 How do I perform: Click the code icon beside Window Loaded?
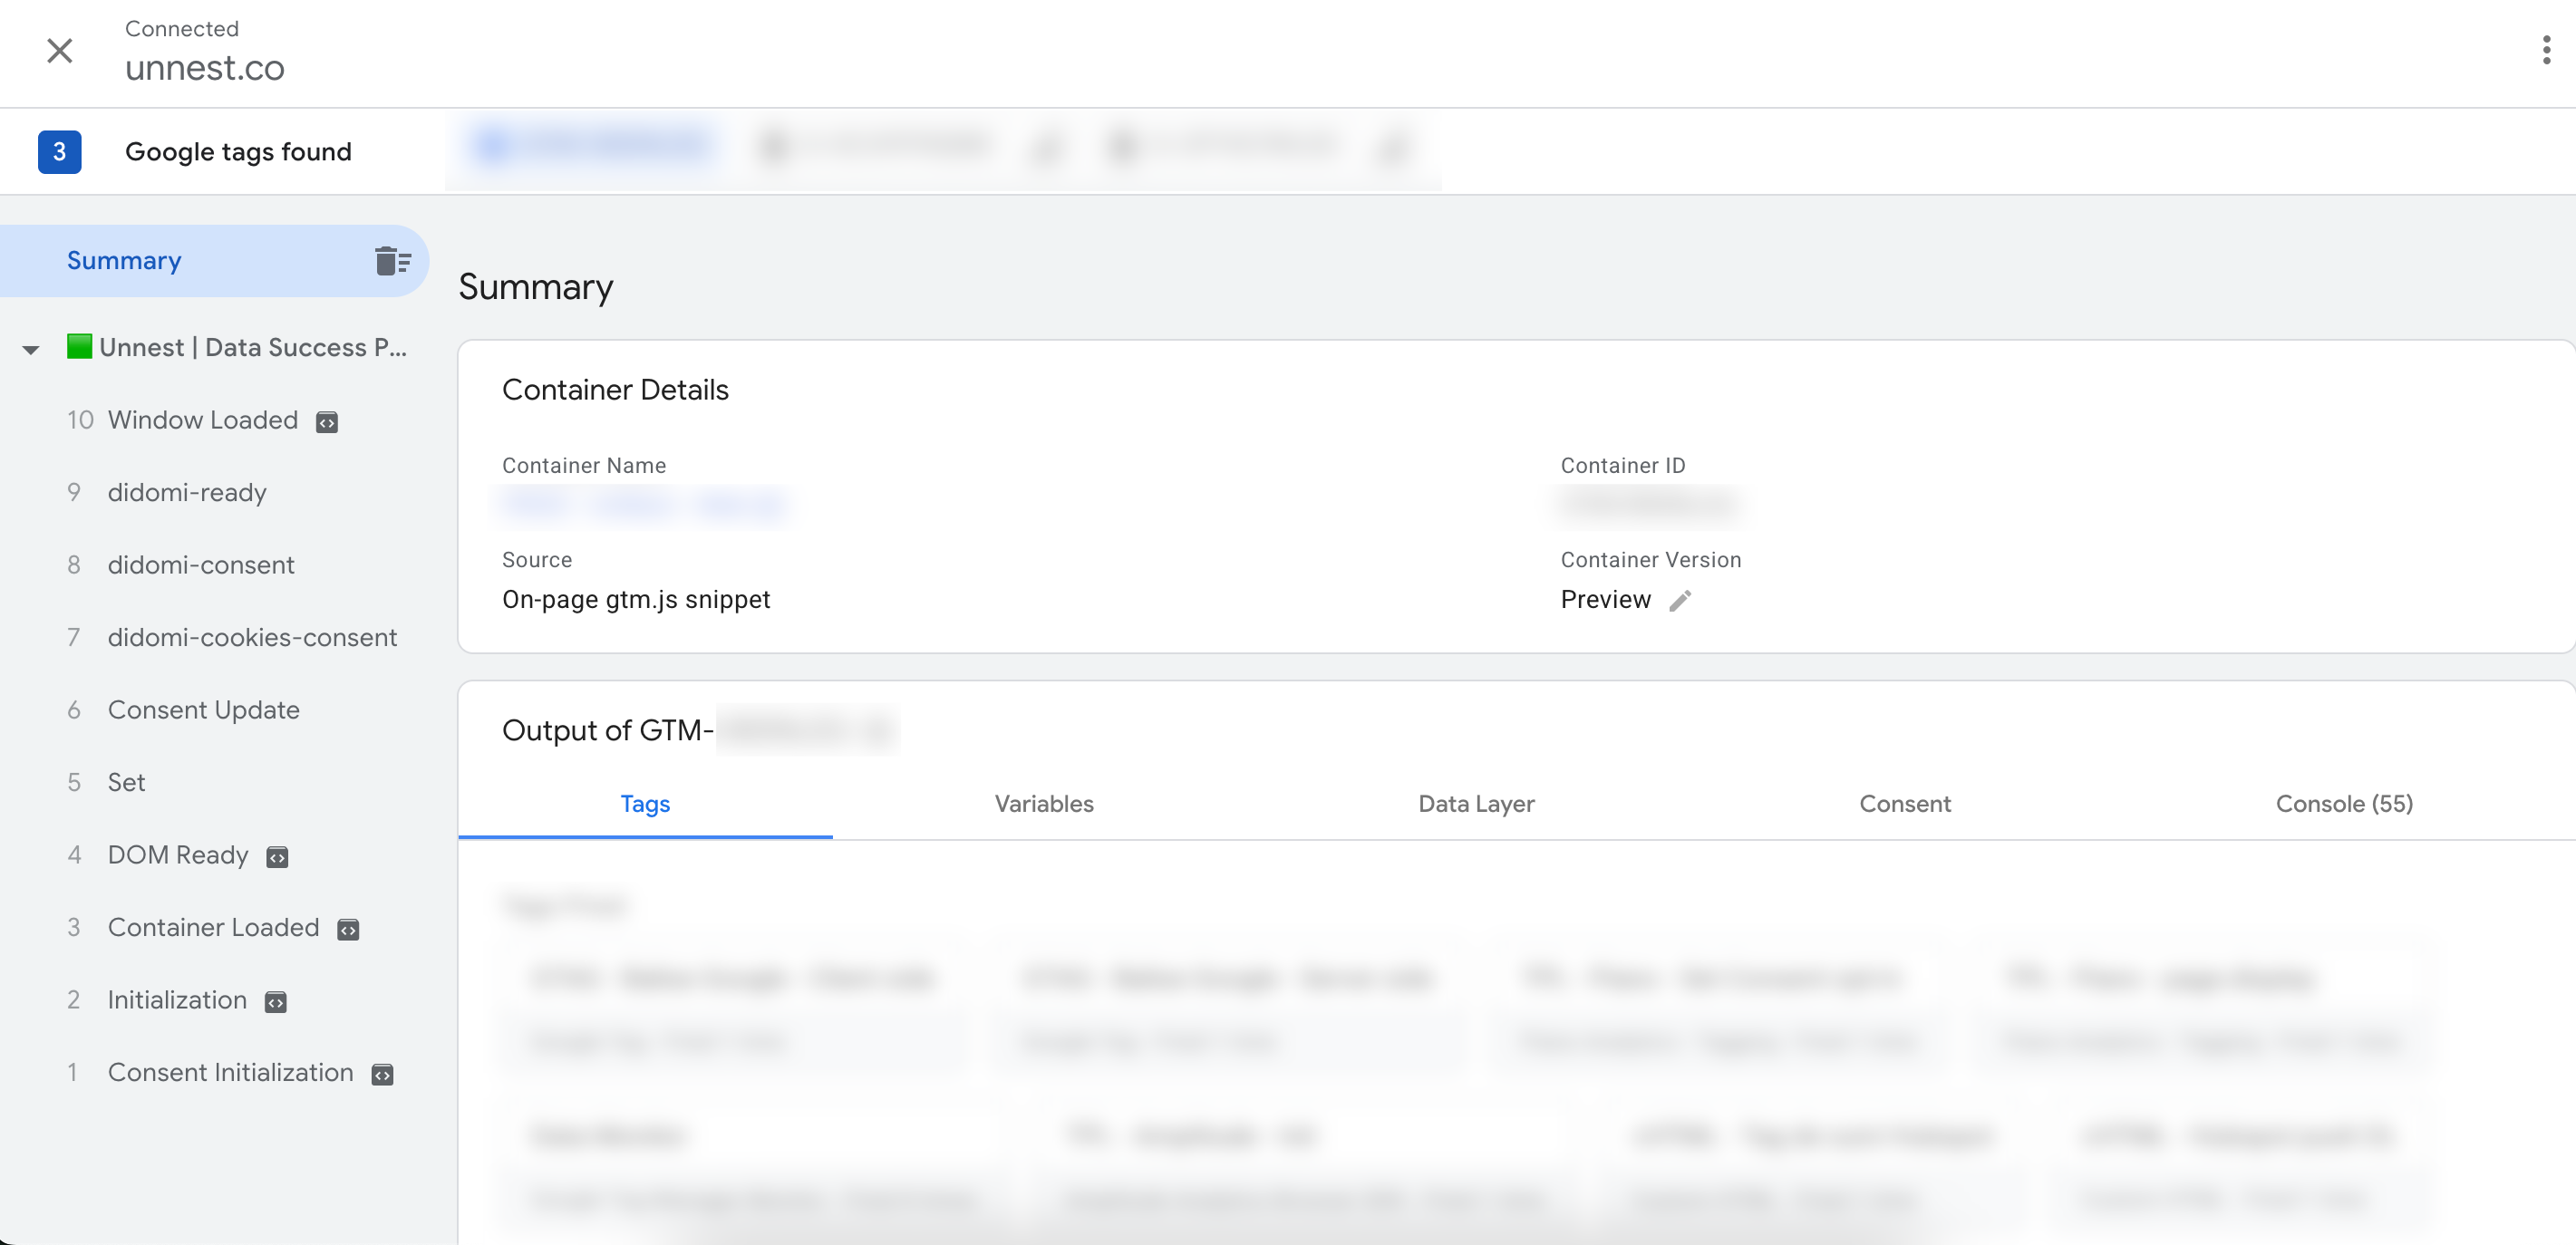point(326,422)
